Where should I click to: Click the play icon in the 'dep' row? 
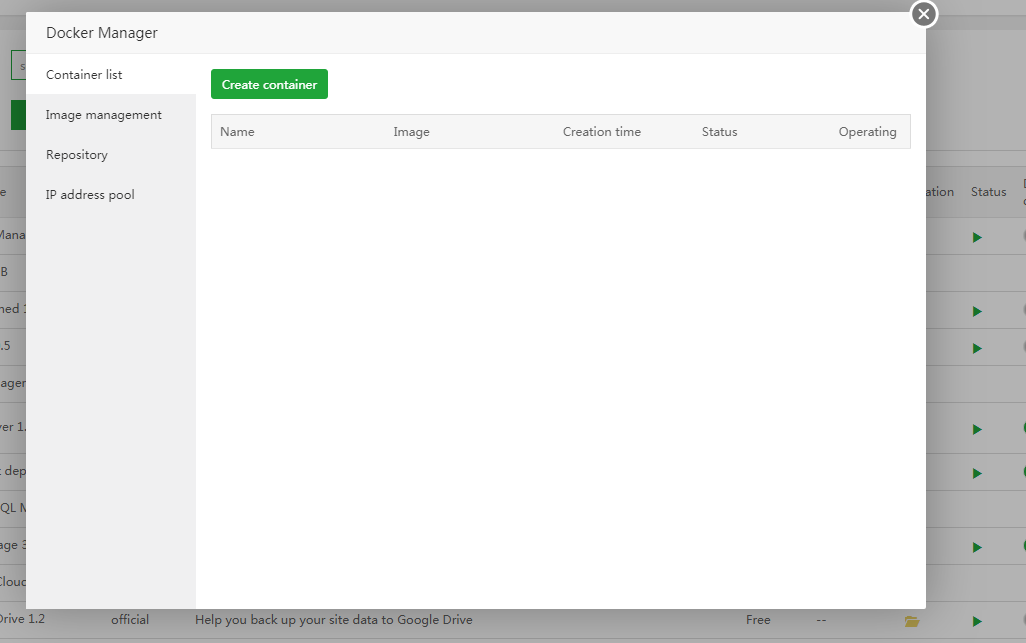pos(977,473)
